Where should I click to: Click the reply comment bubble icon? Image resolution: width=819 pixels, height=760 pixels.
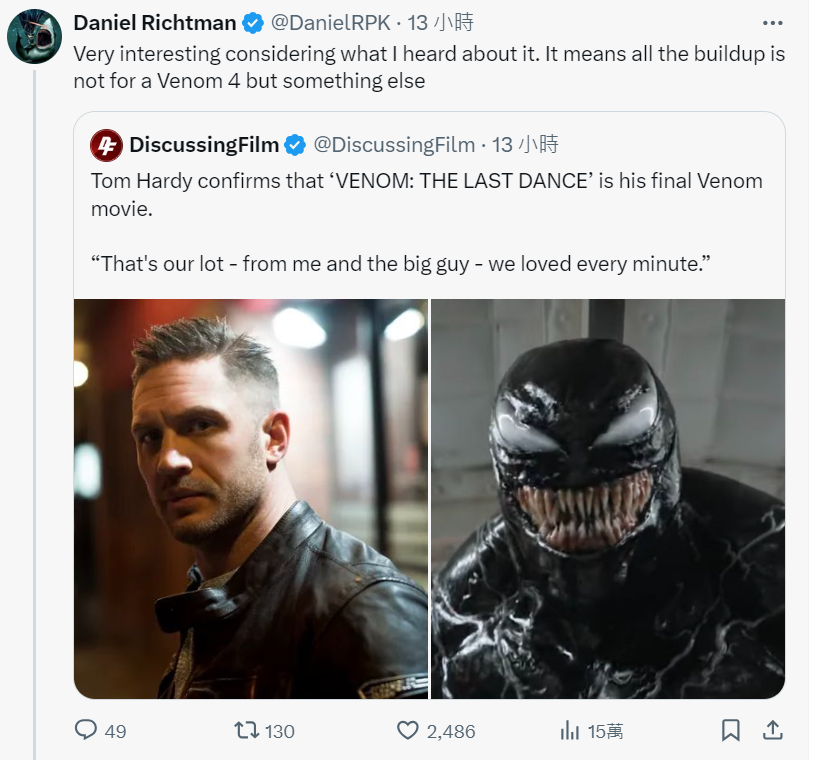coord(87,731)
